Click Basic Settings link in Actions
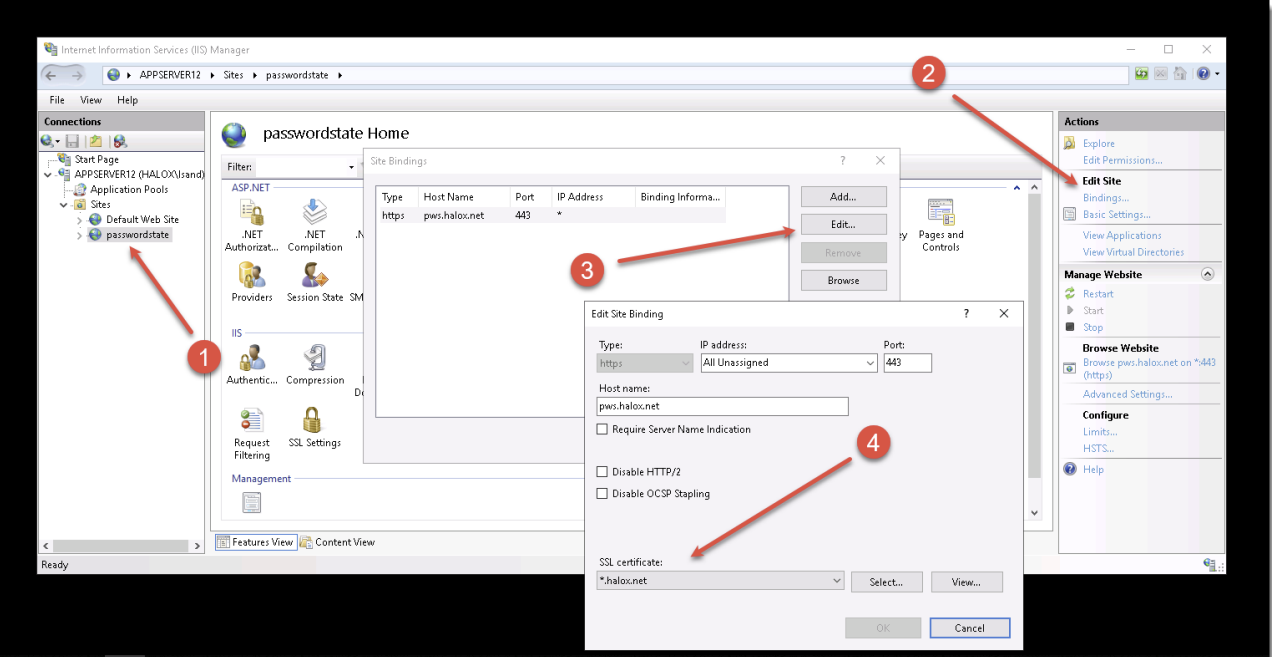This screenshot has height=657, width=1272. 1116,215
